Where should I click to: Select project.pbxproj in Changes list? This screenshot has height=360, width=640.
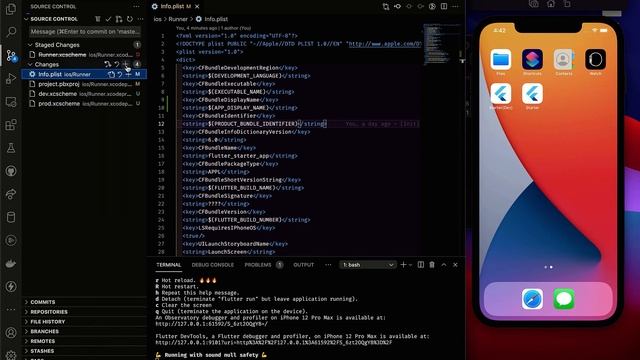click(x=84, y=84)
